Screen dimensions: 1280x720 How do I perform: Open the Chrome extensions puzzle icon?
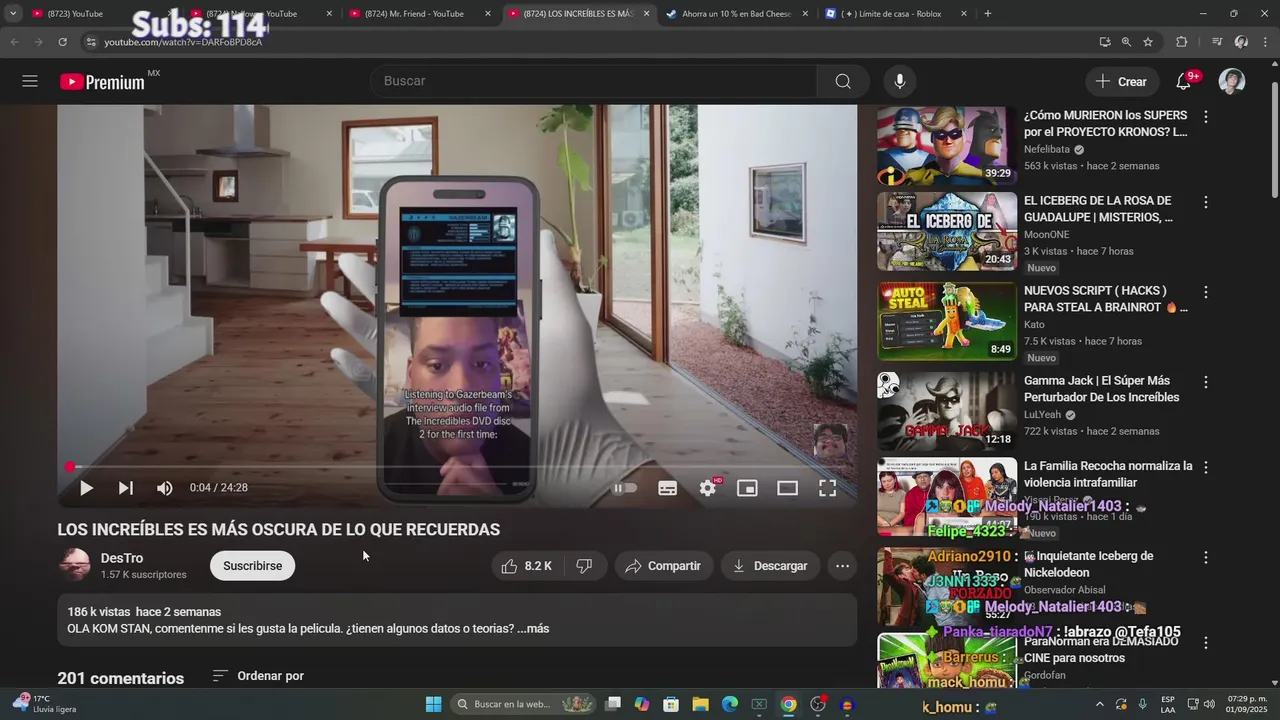[x=1182, y=42]
